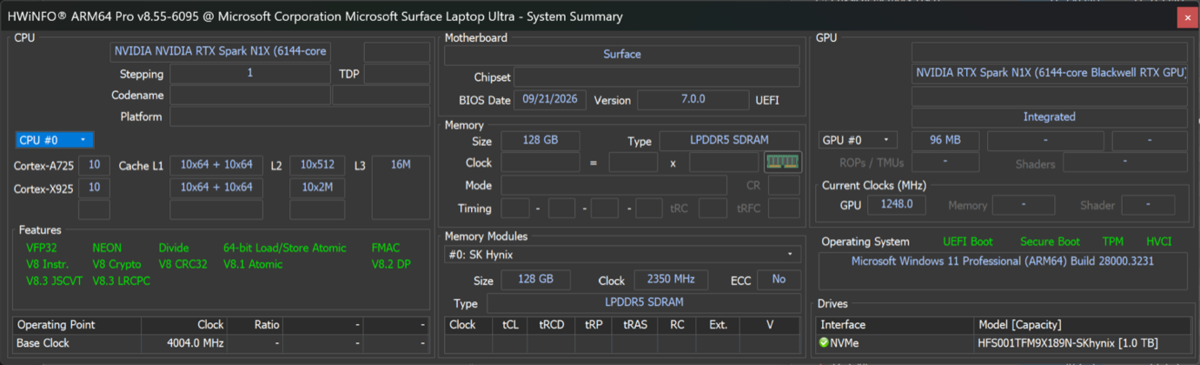Click the 'UEFI Boot' status label
1200x365 pixels.
pos(968,242)
